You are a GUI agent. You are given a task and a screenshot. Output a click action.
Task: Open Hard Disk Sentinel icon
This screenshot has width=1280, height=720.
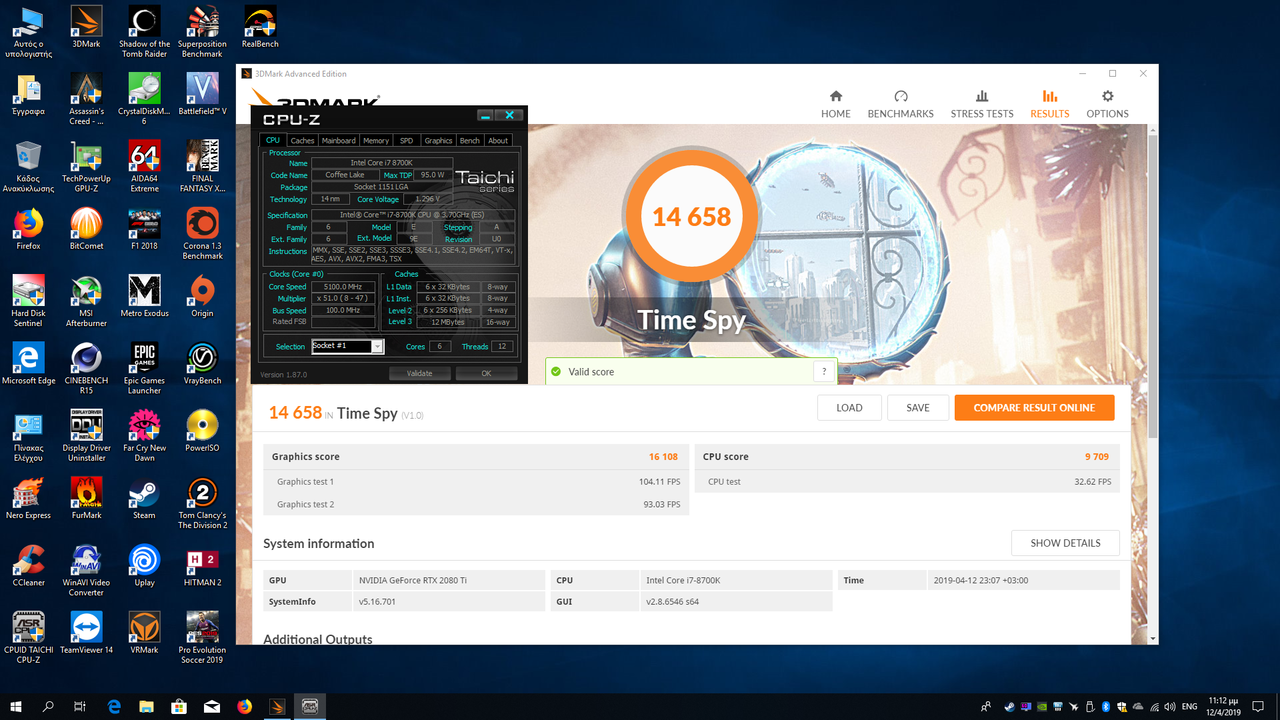click(x=28, y=300)
